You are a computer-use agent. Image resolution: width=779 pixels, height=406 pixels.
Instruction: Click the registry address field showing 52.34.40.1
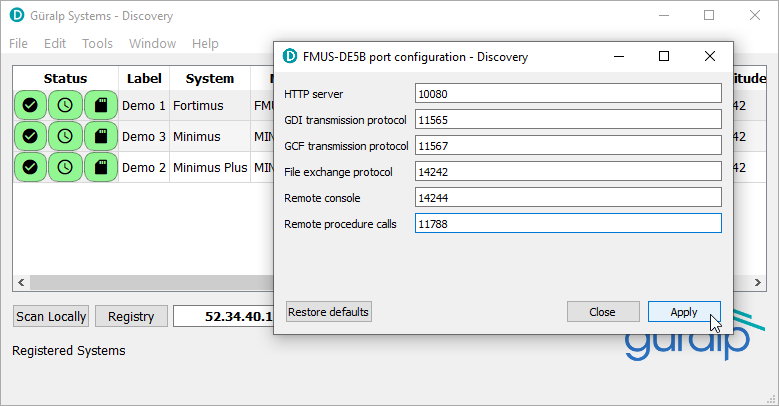223,317
